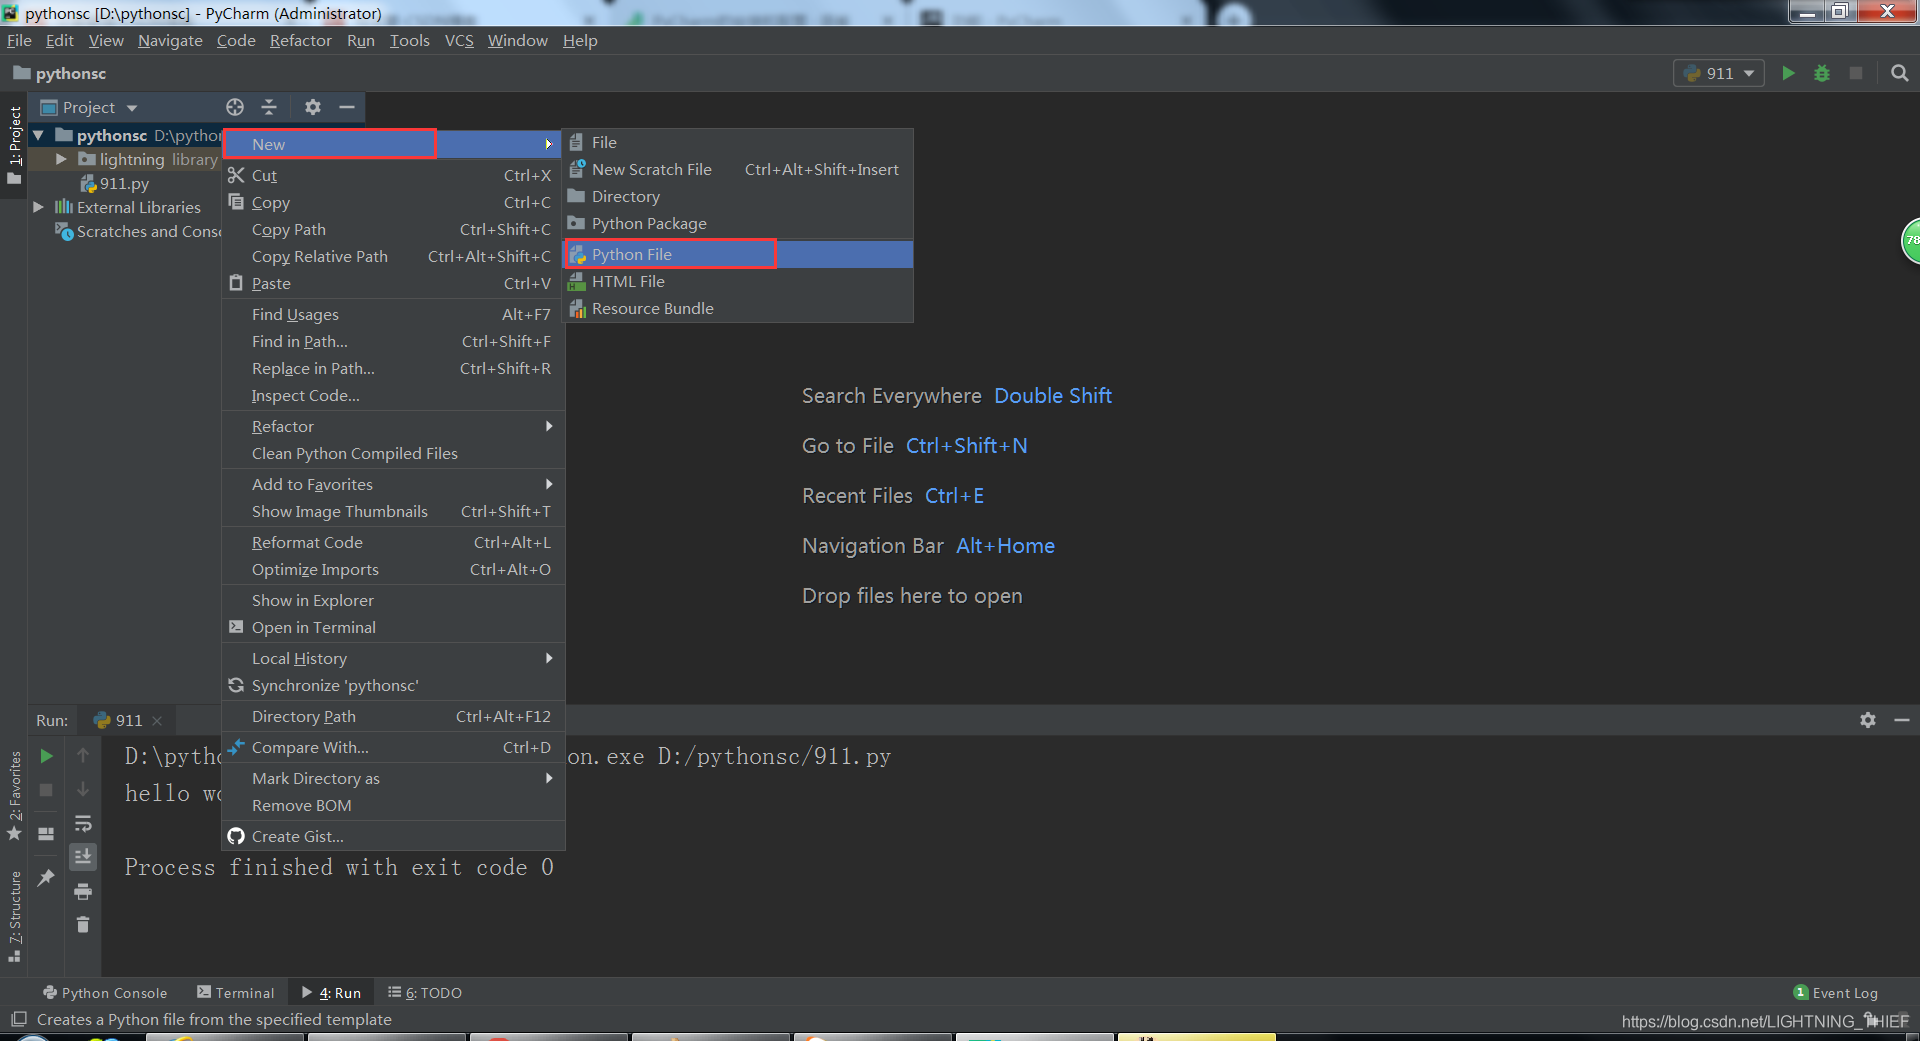Open Search Everywhere magnifier icon
The height and width of the screenshot is (1041, 1920).
coord(1900,73)
